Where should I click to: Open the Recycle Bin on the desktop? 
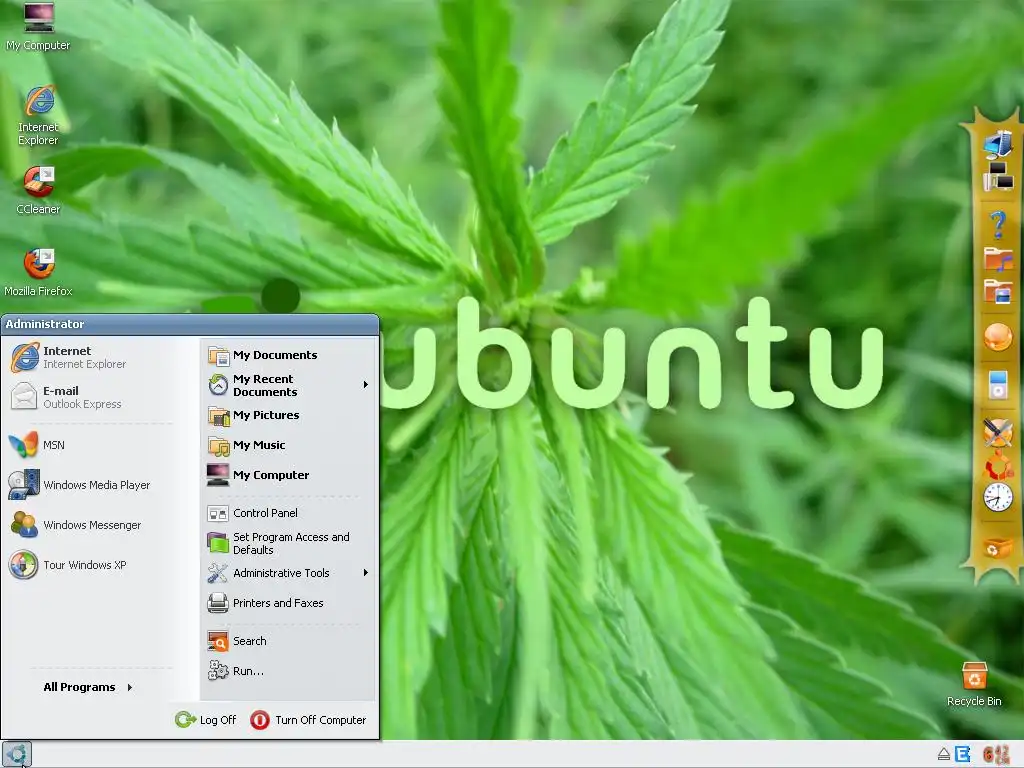pos(974,684)
